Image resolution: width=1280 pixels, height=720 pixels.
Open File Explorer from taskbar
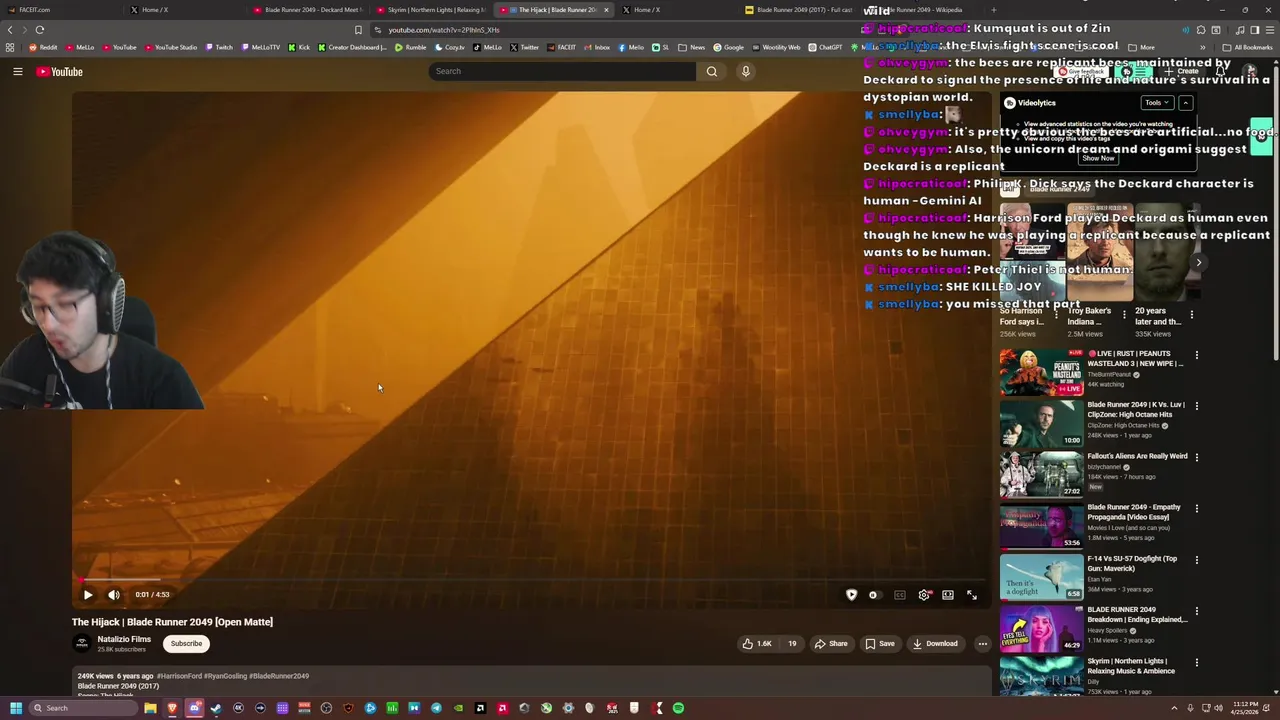[150, 708]
